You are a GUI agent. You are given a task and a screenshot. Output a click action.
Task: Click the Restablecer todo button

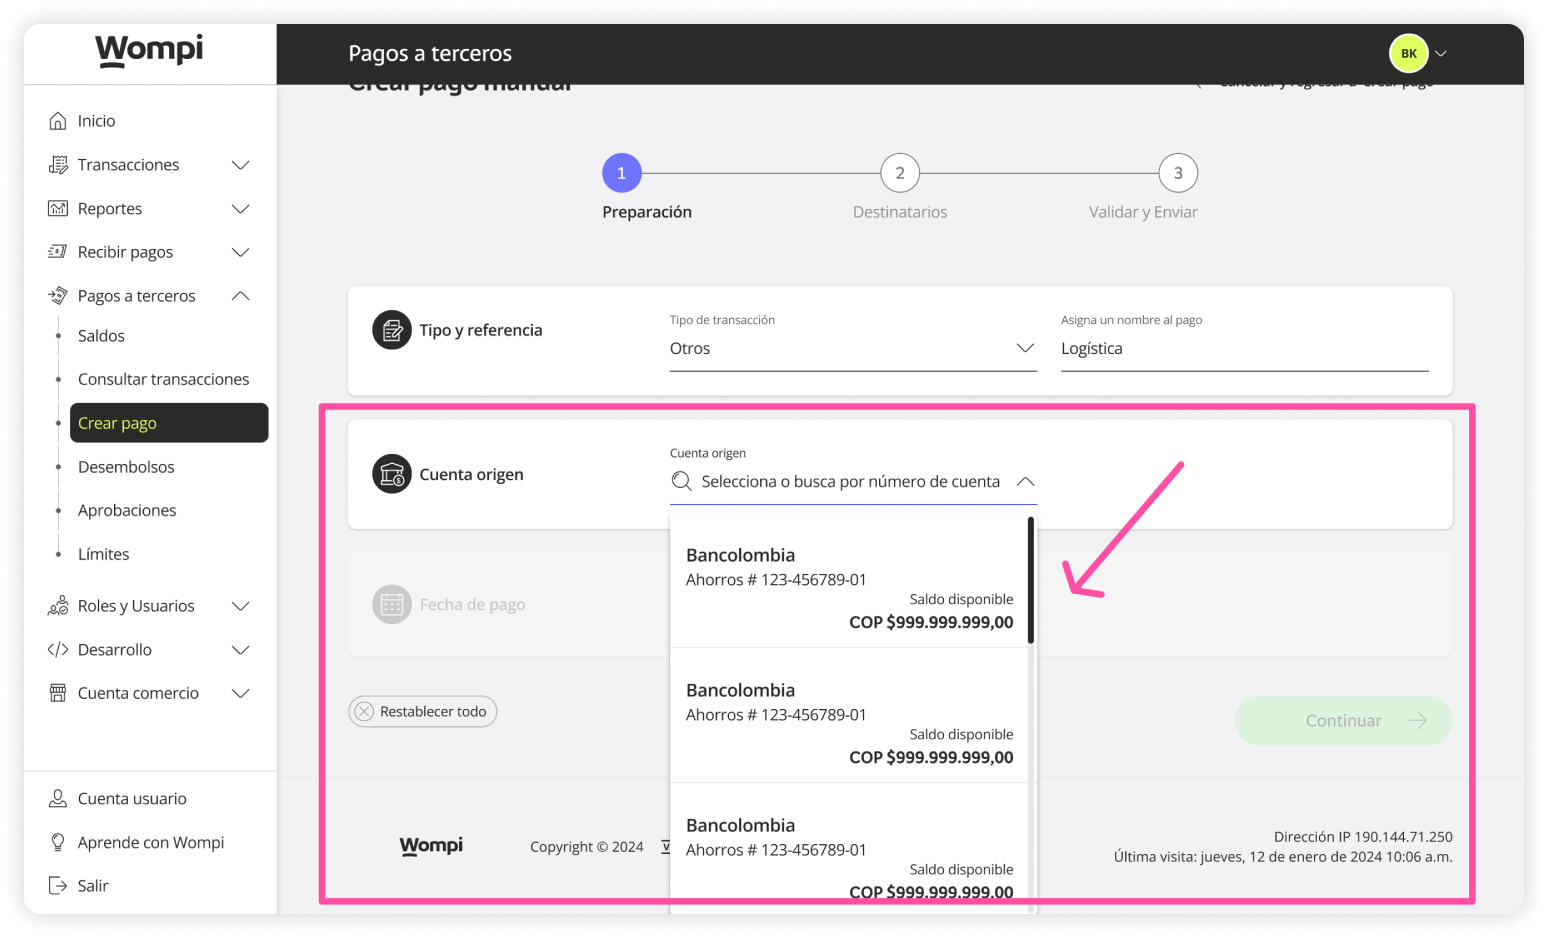coord(422,711)
